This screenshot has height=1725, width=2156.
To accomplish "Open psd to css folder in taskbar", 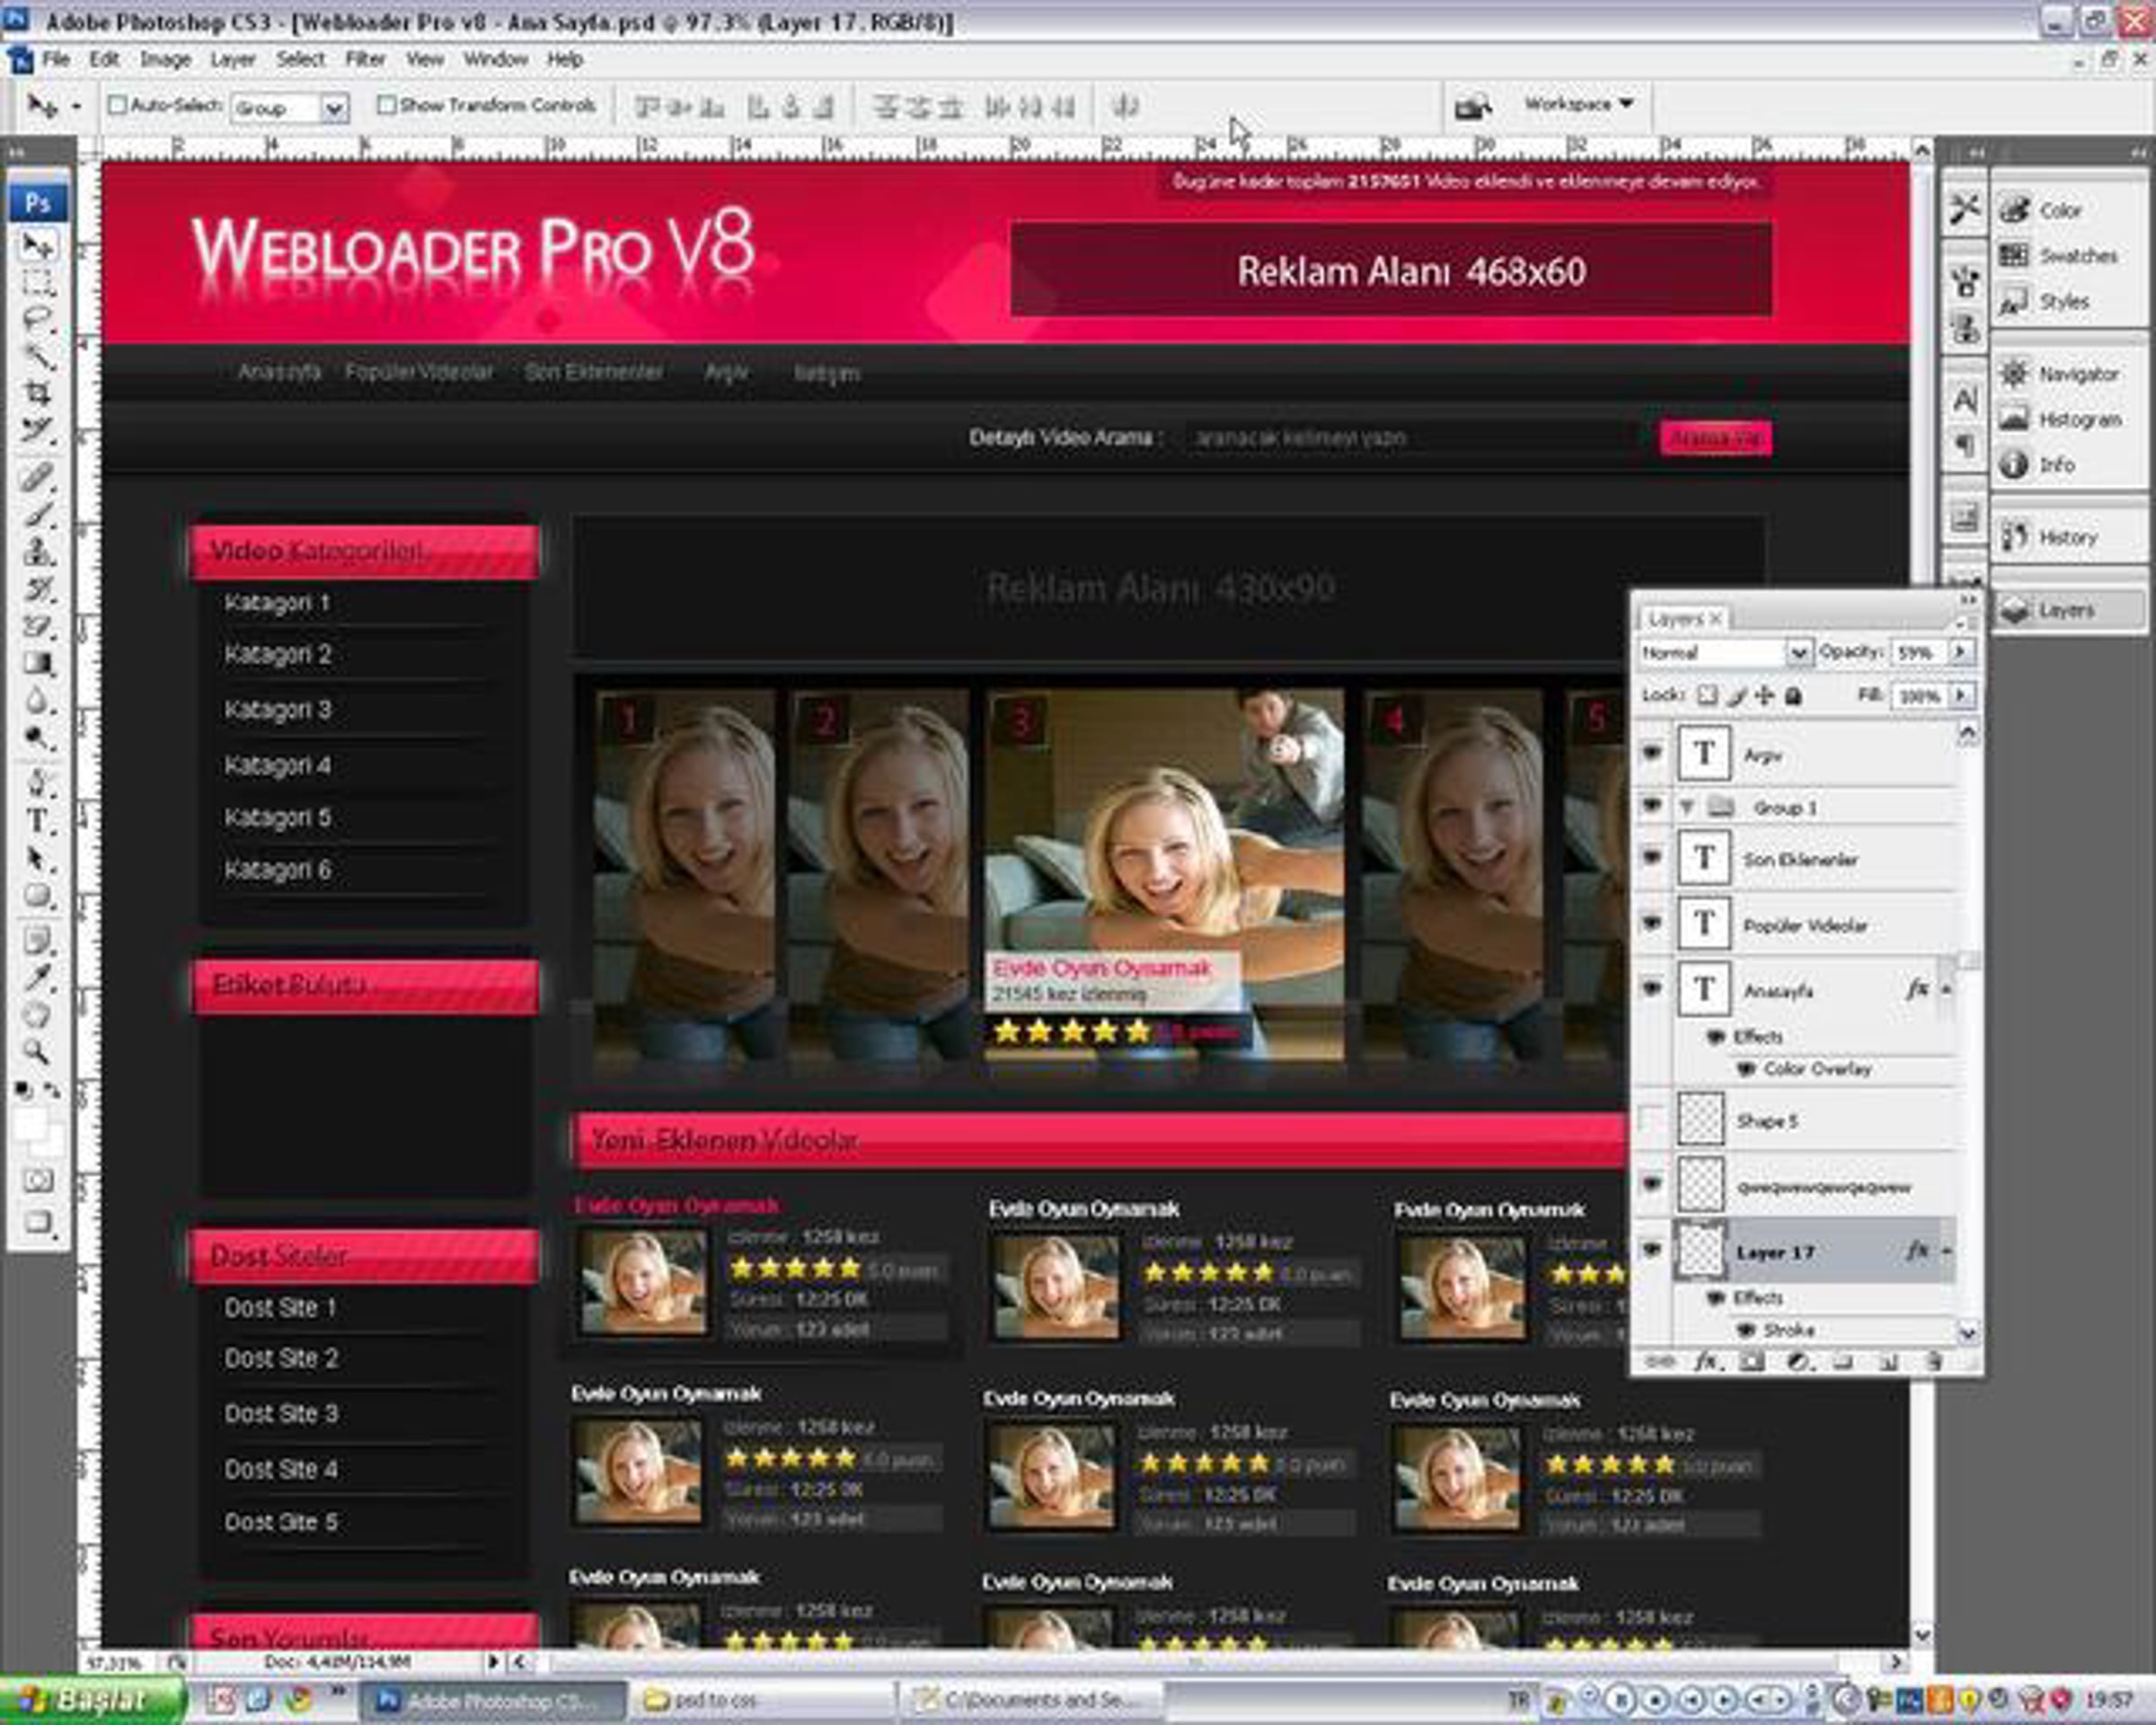I will click(760, 1700).
